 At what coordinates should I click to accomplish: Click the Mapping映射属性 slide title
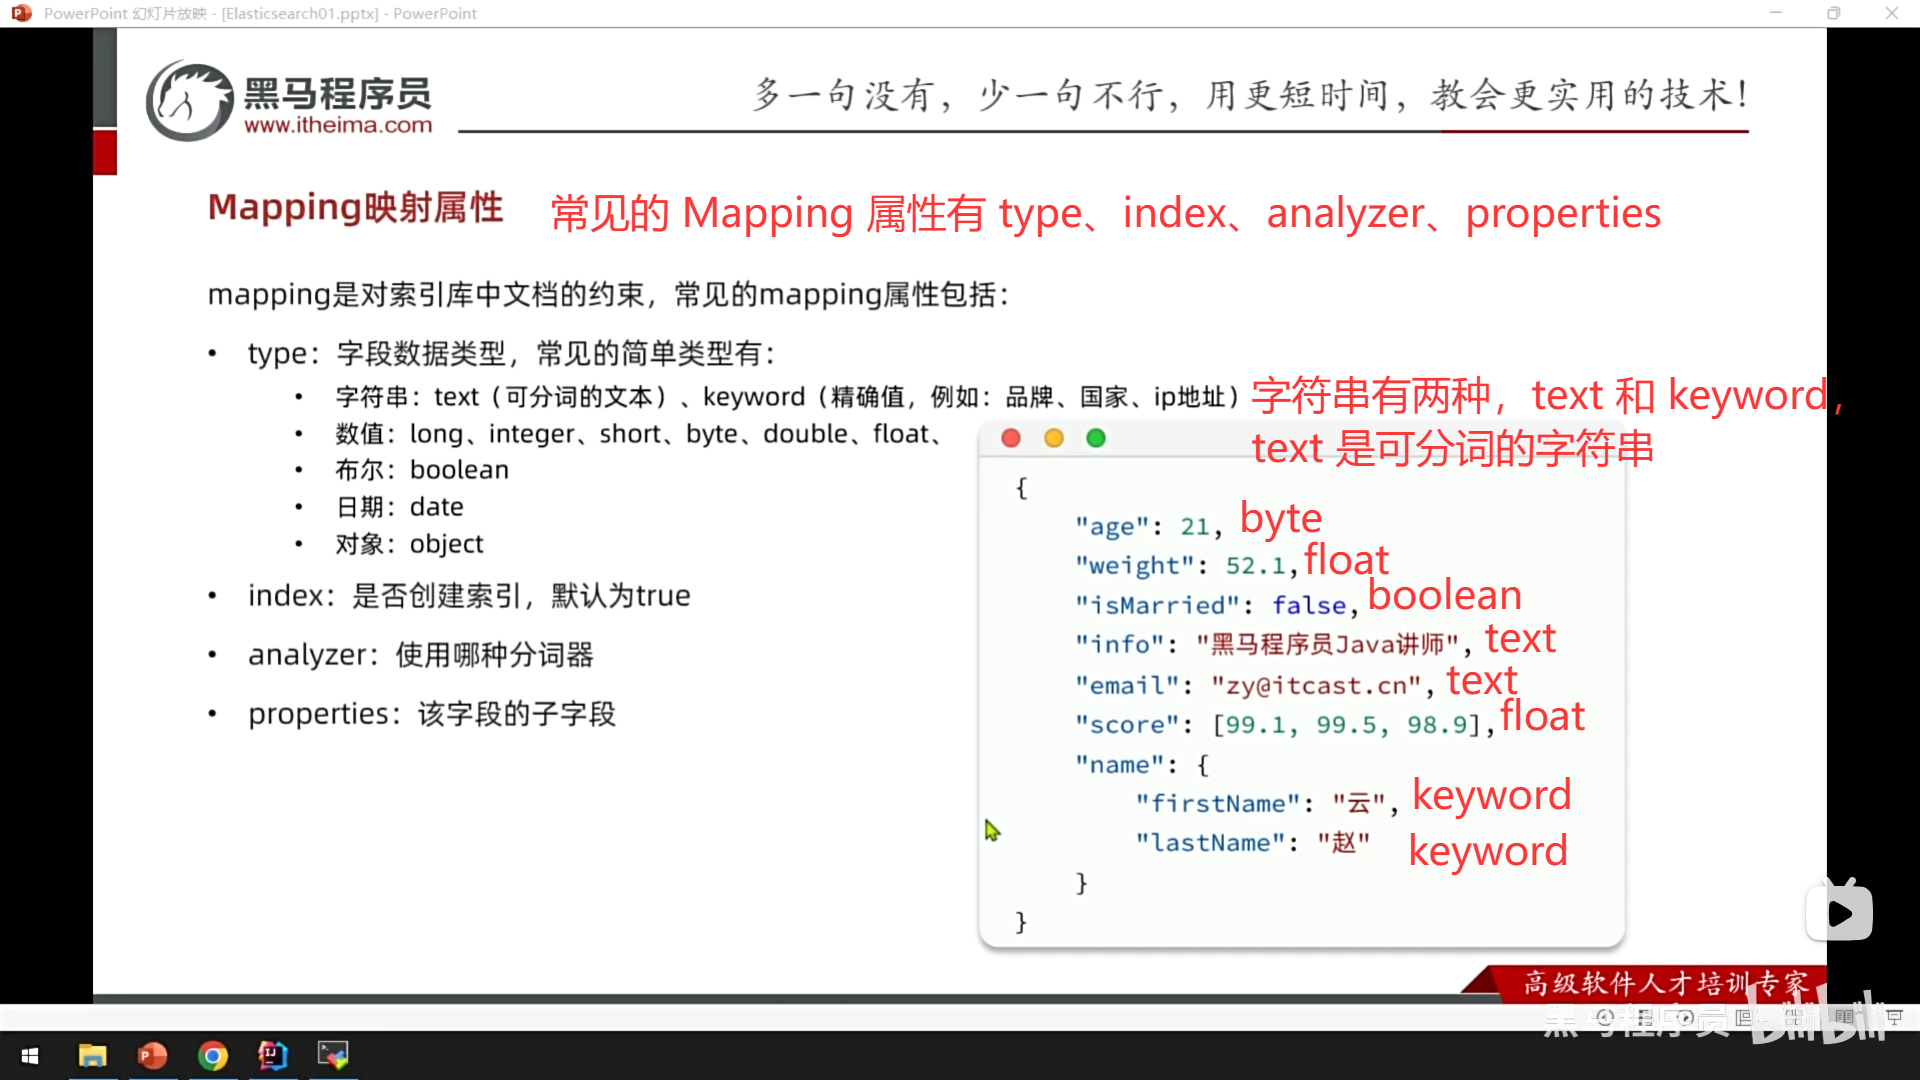[x=355, y=207]
